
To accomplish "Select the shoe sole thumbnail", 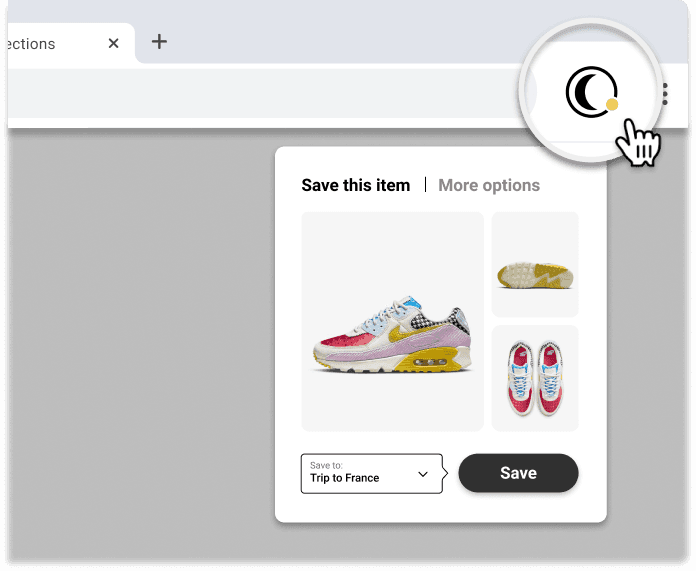I will pos(535,265).
